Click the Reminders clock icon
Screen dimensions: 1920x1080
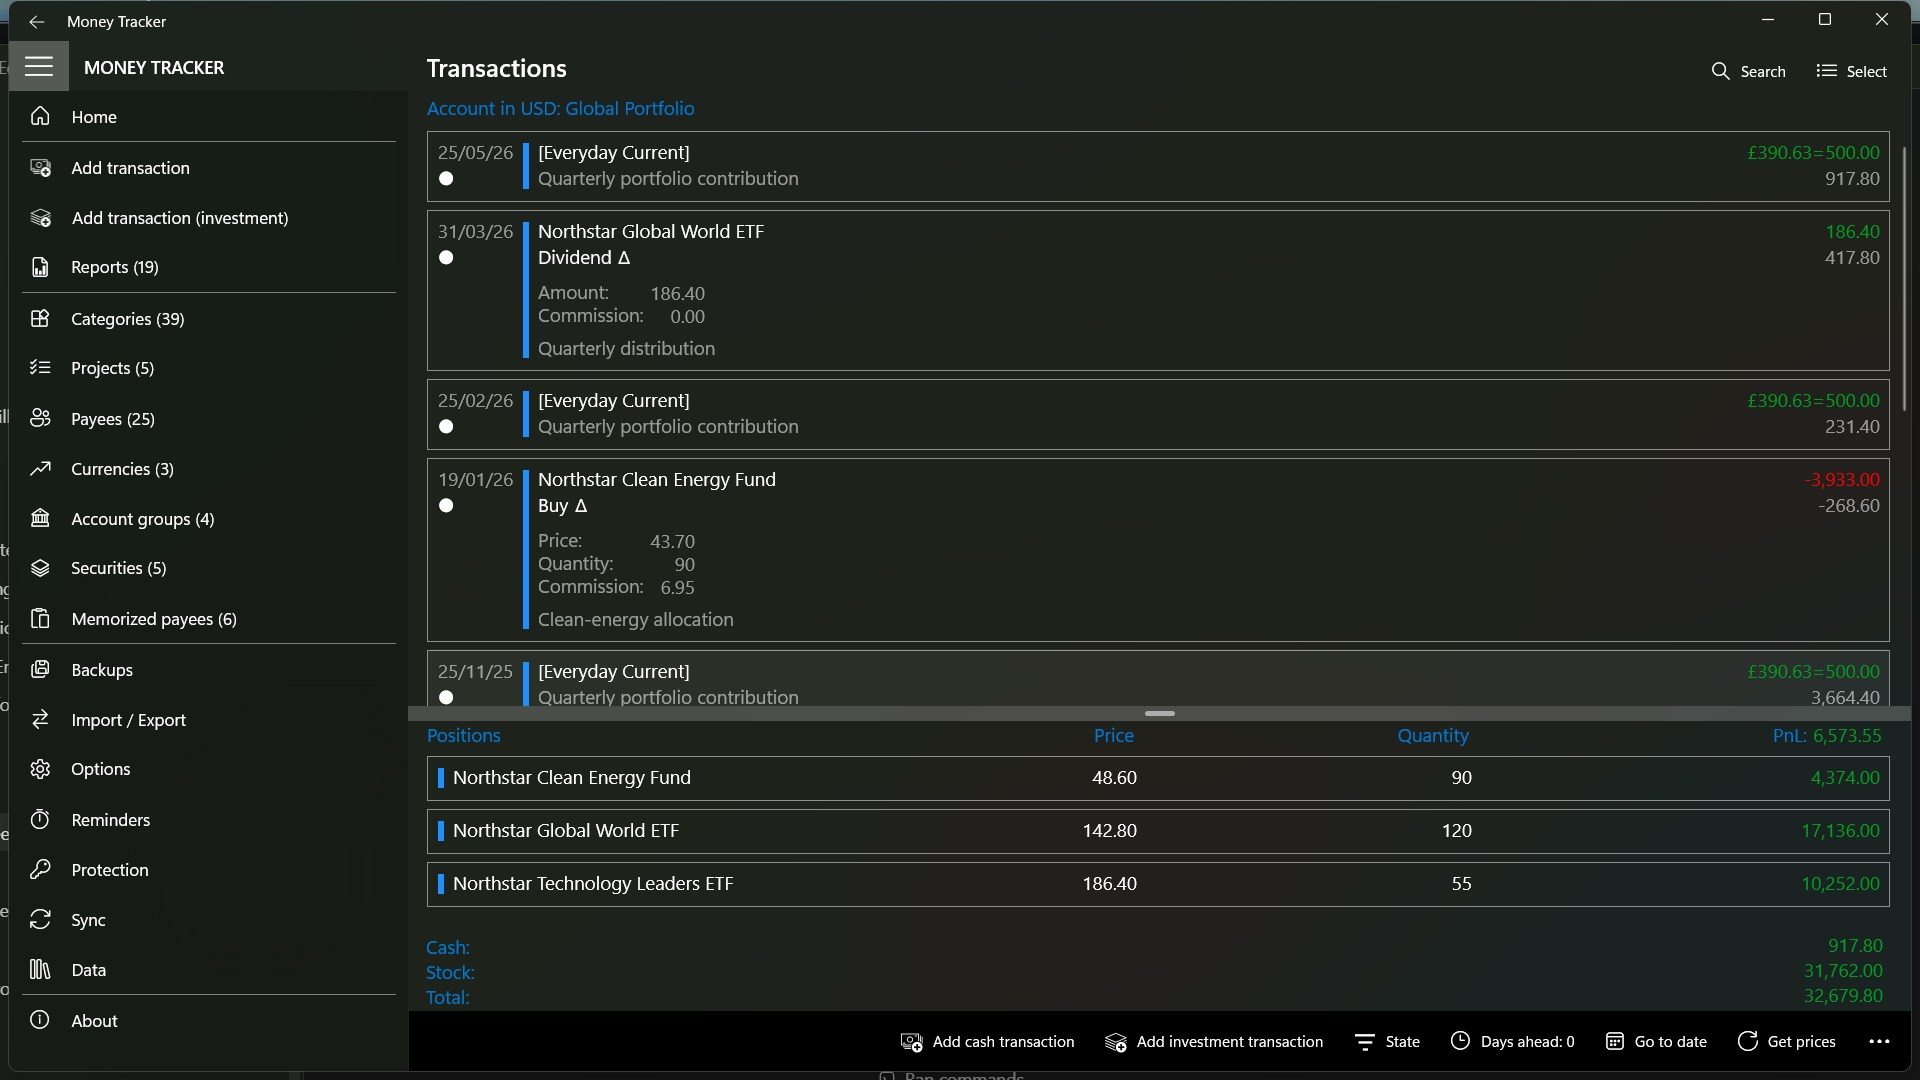point(40,819)
